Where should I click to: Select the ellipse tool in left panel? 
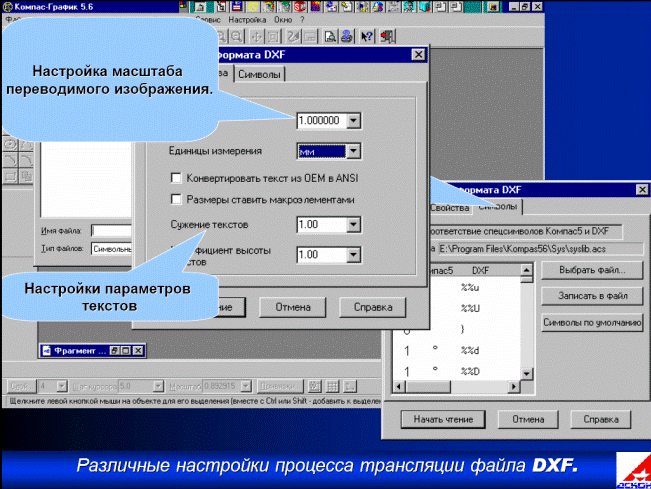(x=10, y=144)
